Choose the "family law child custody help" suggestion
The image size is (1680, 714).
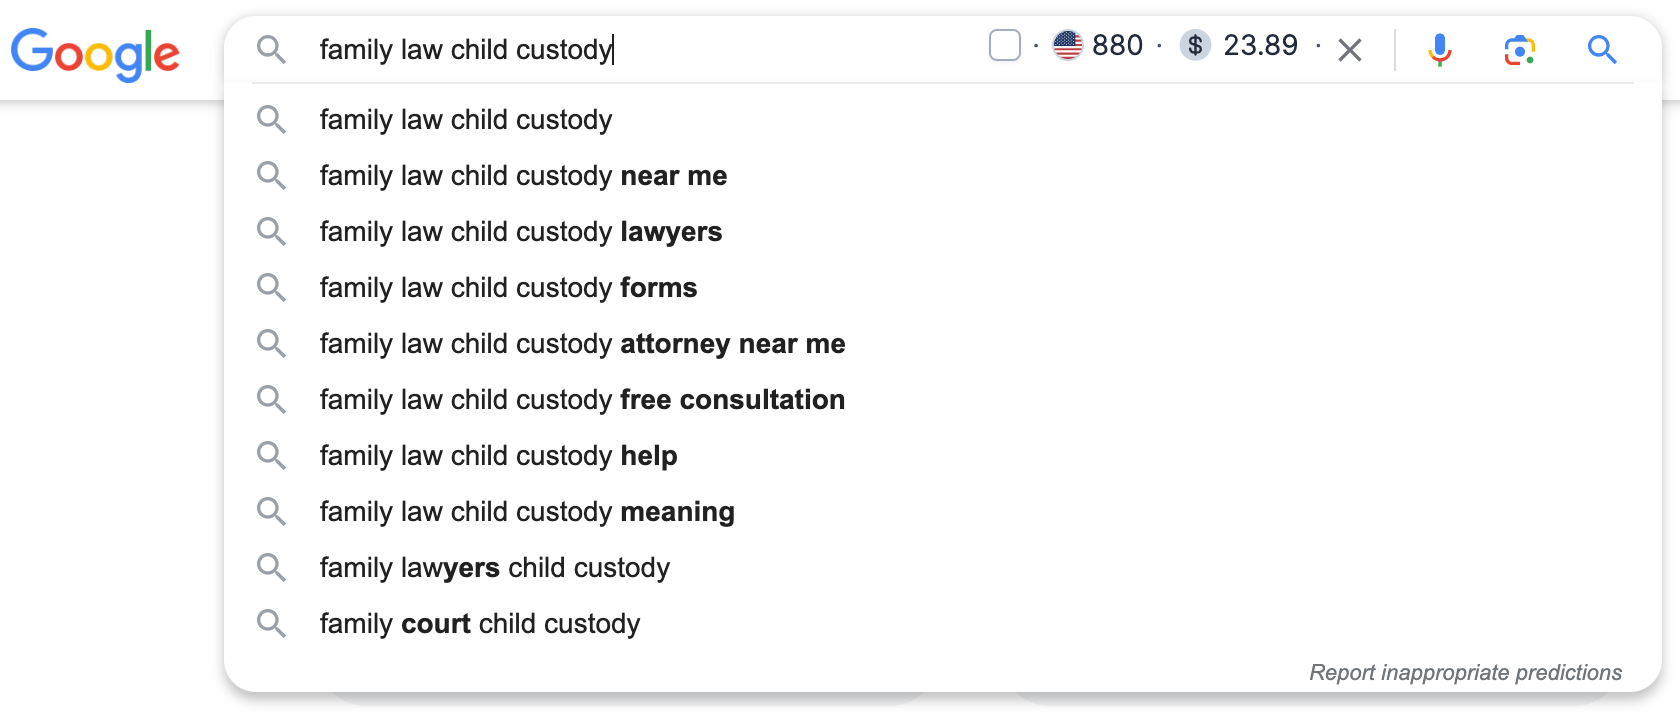(x=498, y=456)
